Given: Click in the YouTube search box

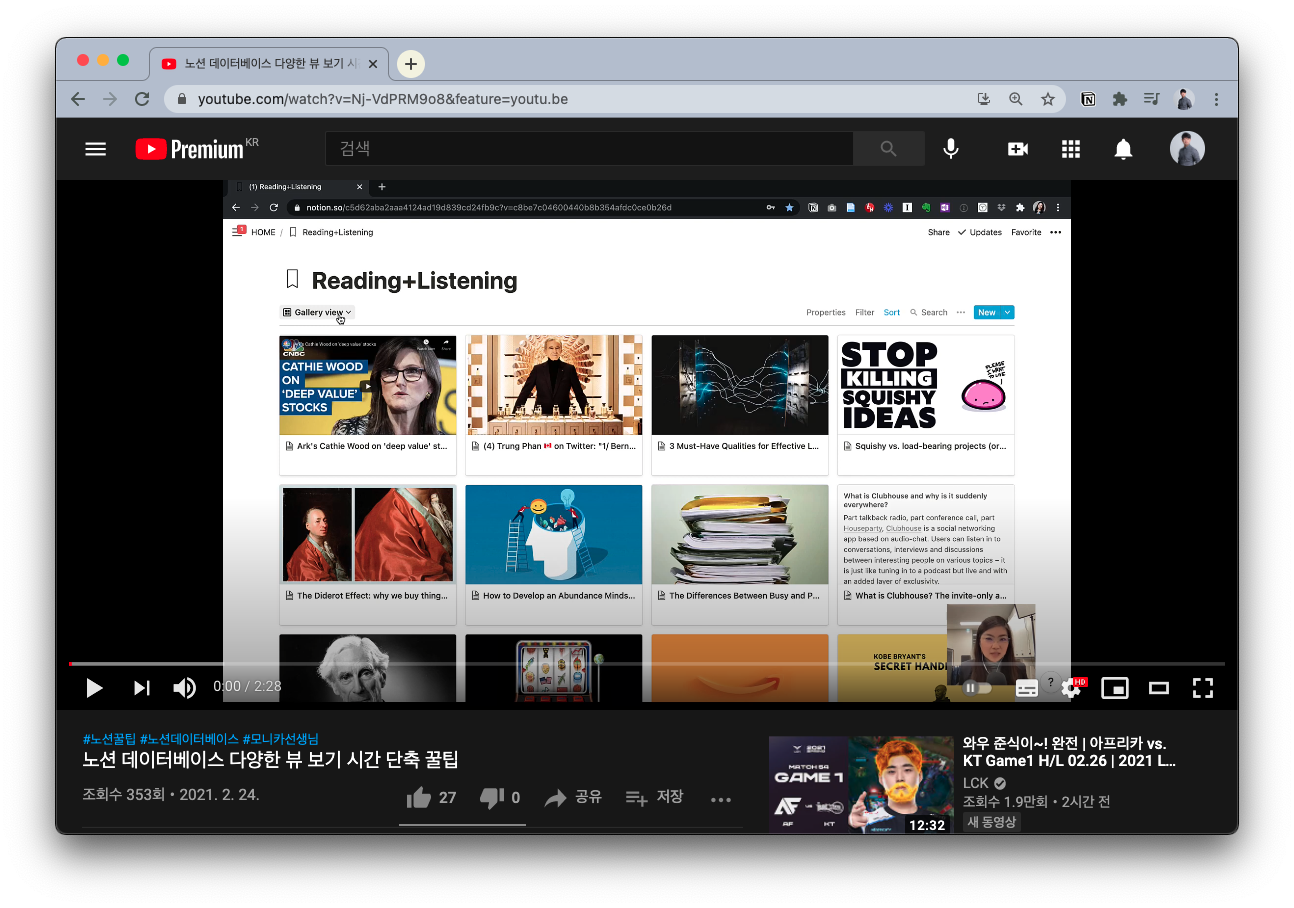Looking at the screenshot, I should (x=590, y=149).
